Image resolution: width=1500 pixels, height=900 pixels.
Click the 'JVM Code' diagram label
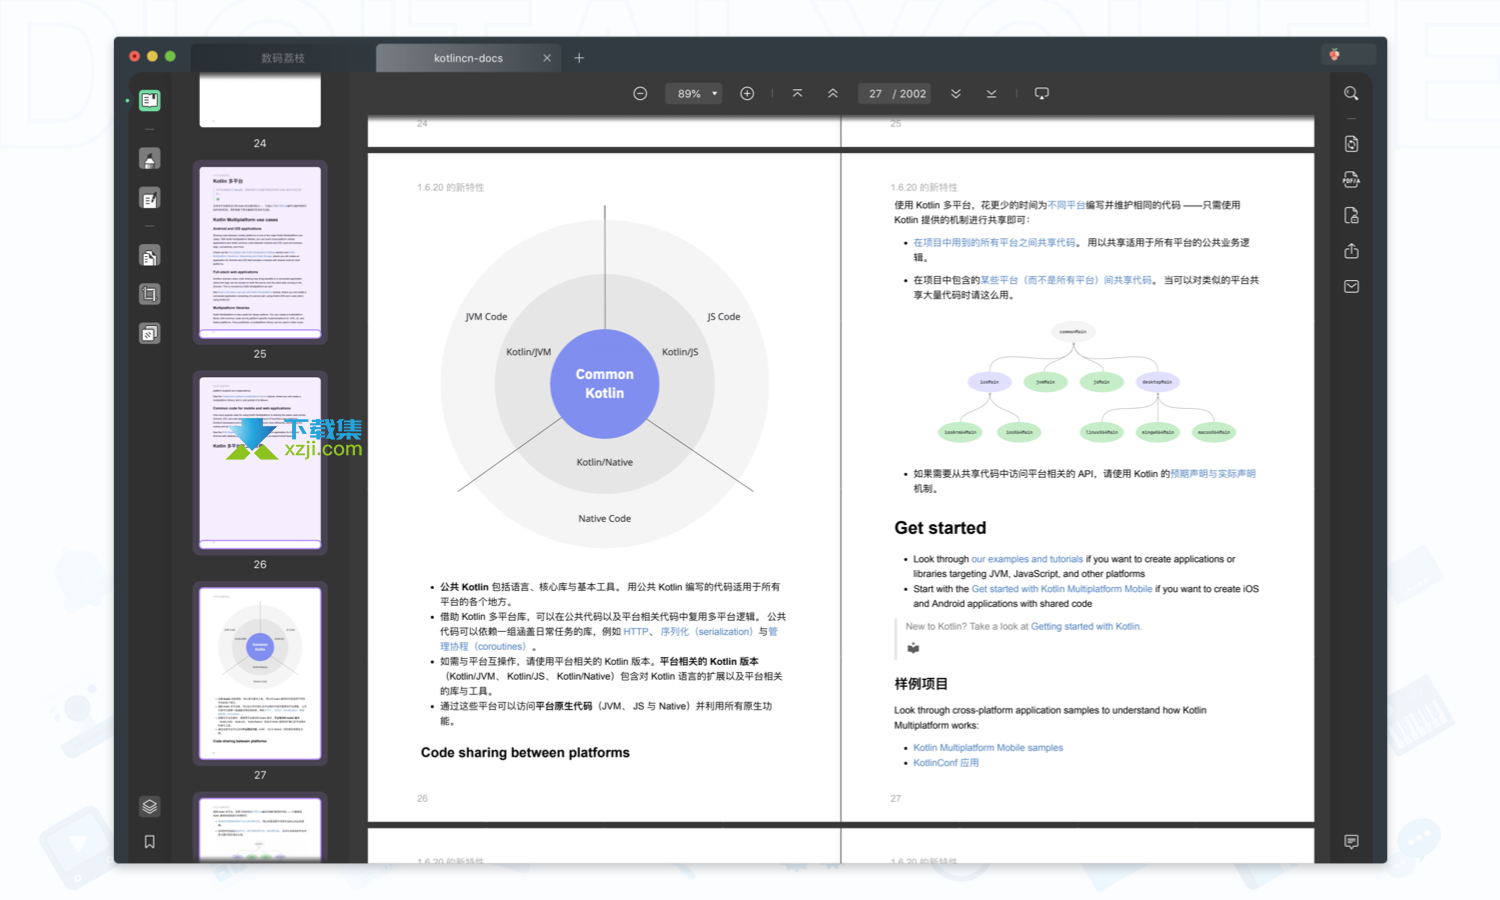(486, 316)
